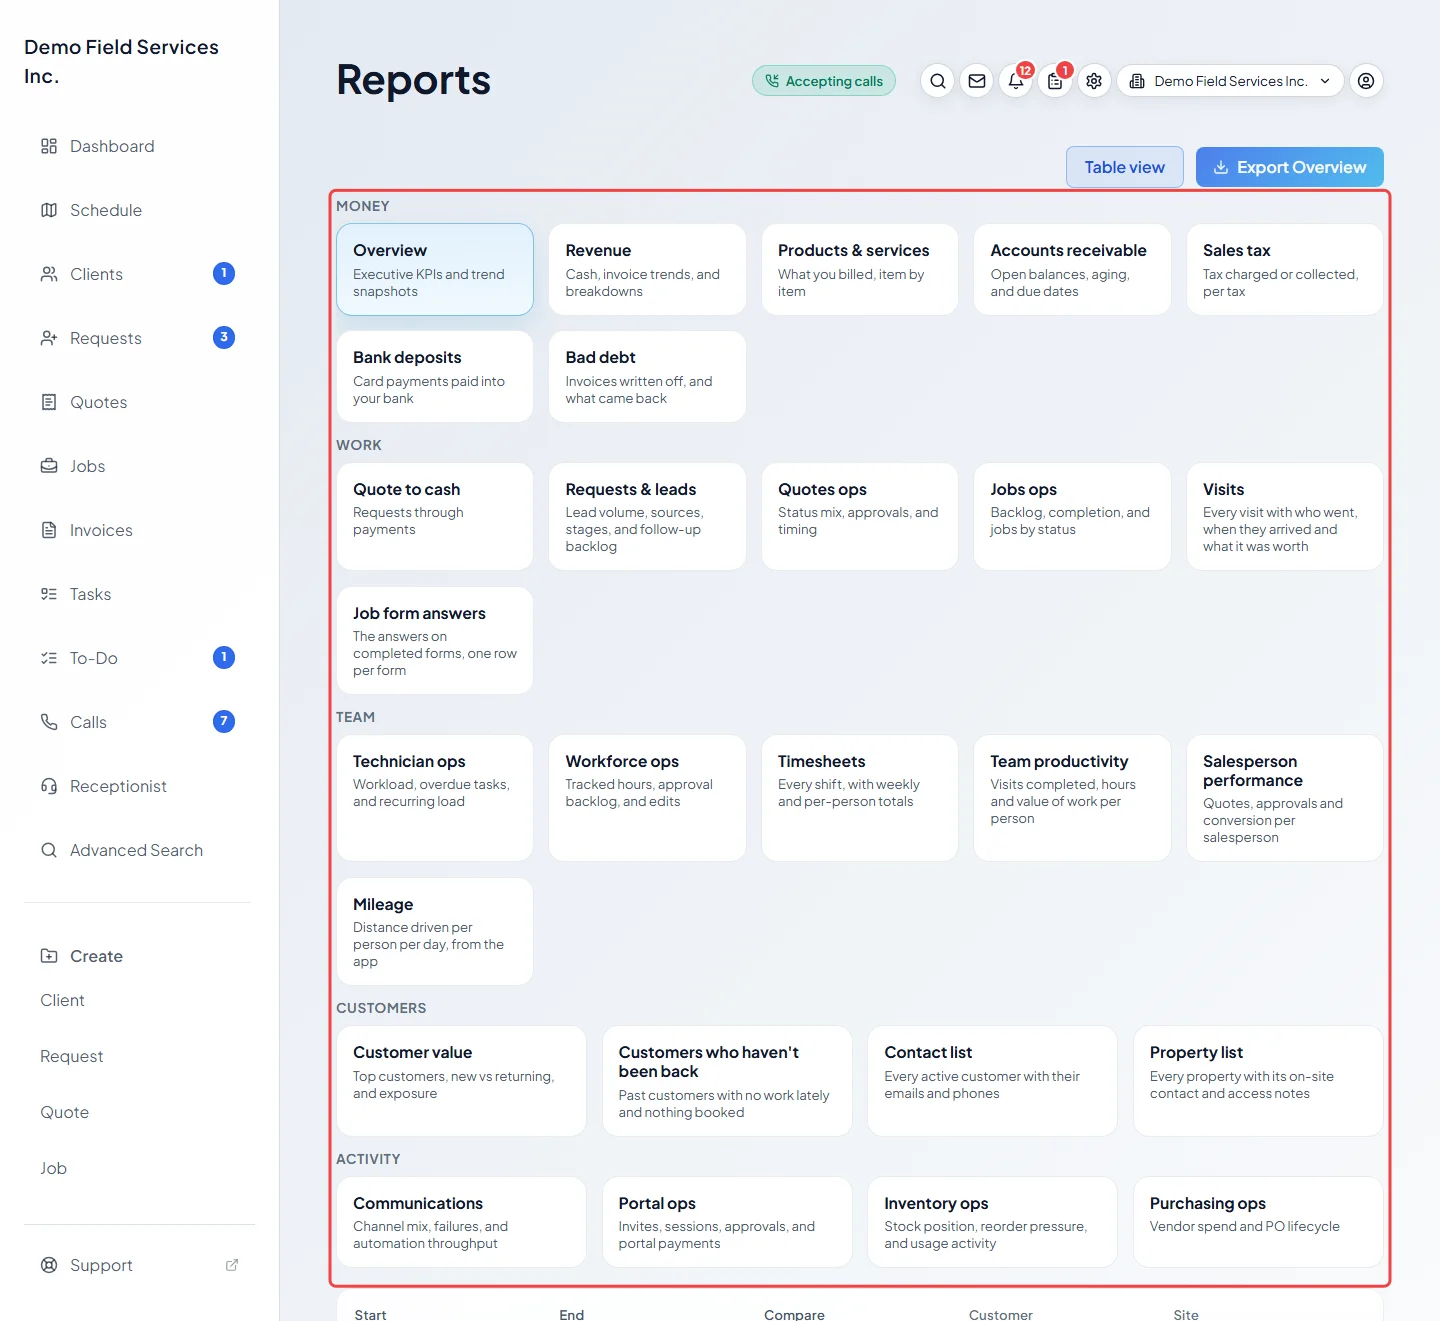Viewport: 1440px width, 1321px height.
Task: Open the Inventory ops report card
Action: (x=992, y=1222)
